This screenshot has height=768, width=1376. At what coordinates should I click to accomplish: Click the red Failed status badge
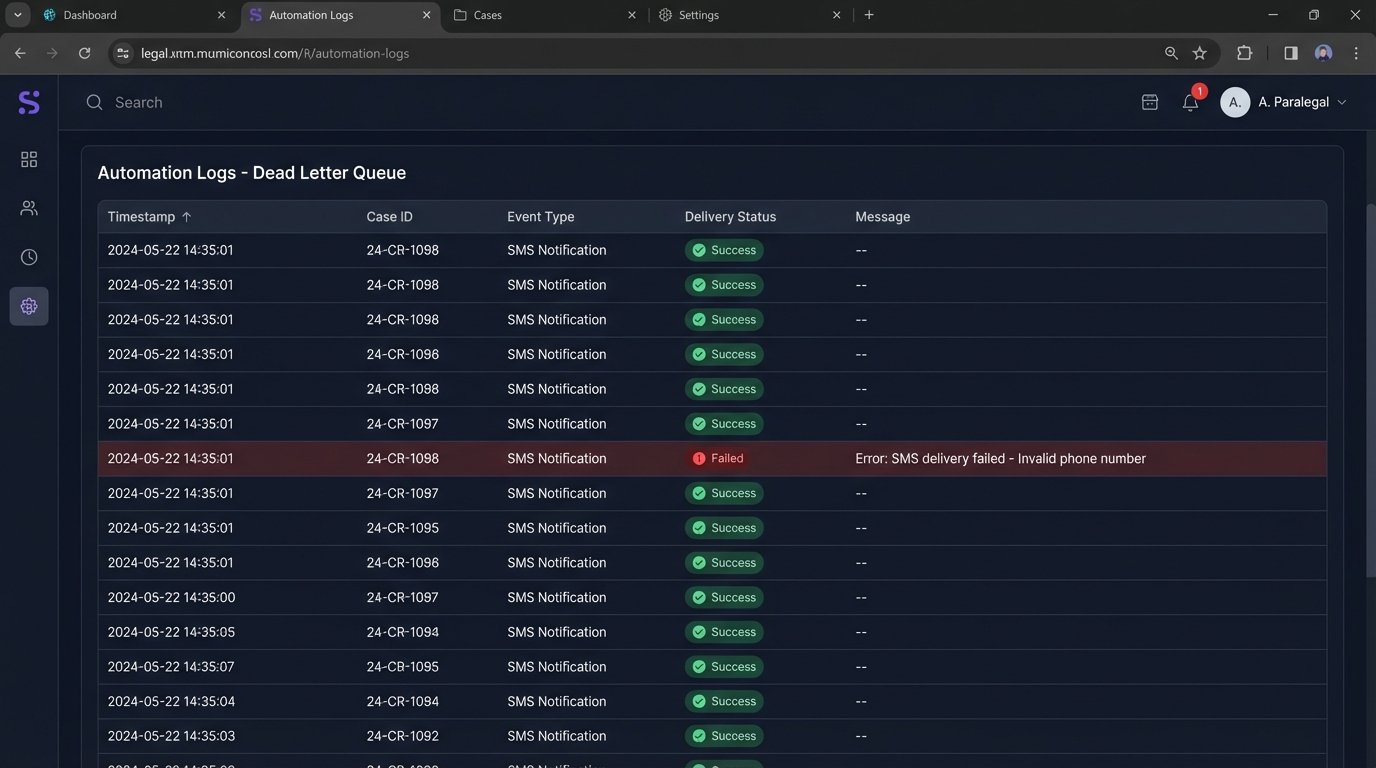(x=718, y=459)
